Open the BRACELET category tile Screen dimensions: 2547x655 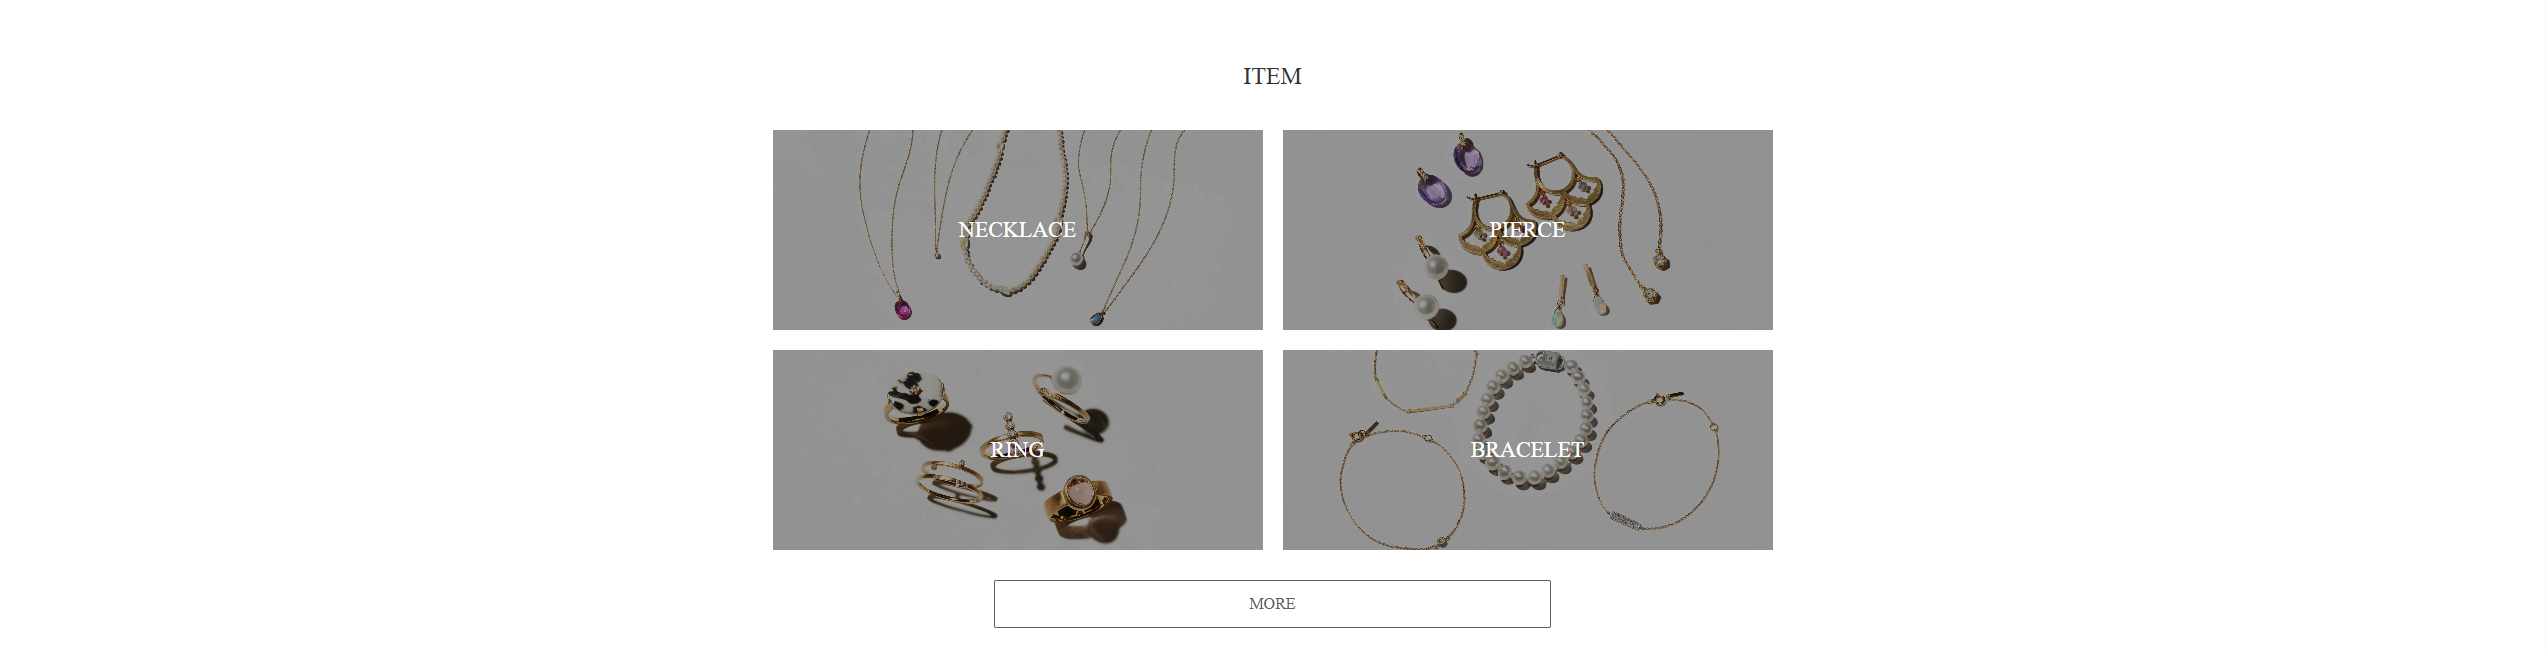(x=1527, y=449)
